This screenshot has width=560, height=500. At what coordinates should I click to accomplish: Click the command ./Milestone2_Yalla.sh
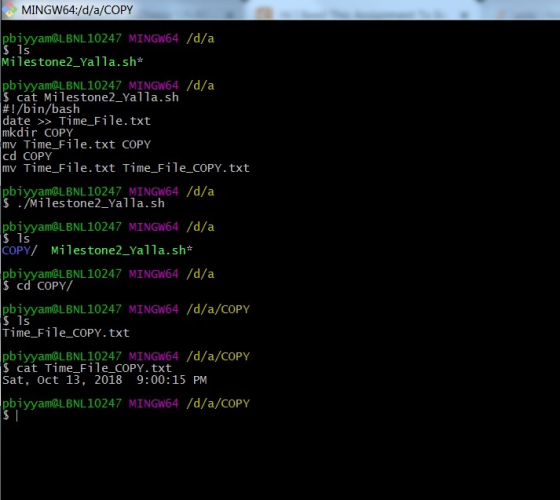(x=90, y=203)
